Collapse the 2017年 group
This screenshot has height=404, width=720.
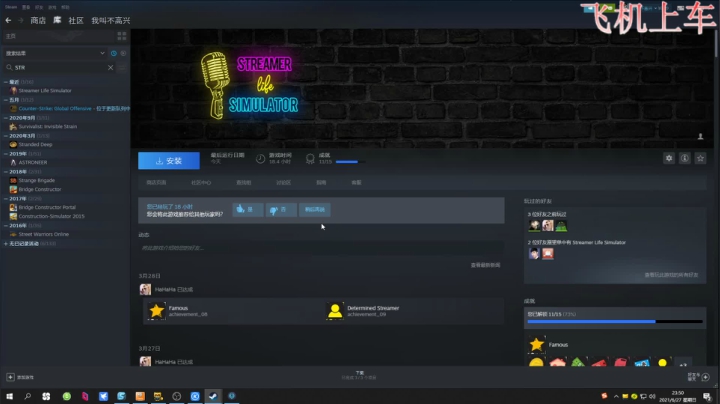click(6, 198)
